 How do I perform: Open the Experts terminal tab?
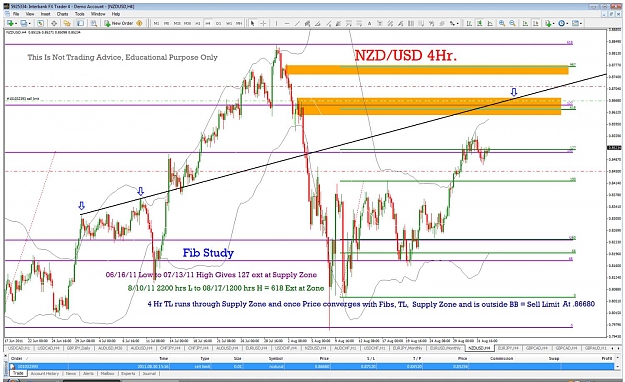click(128, 374)
